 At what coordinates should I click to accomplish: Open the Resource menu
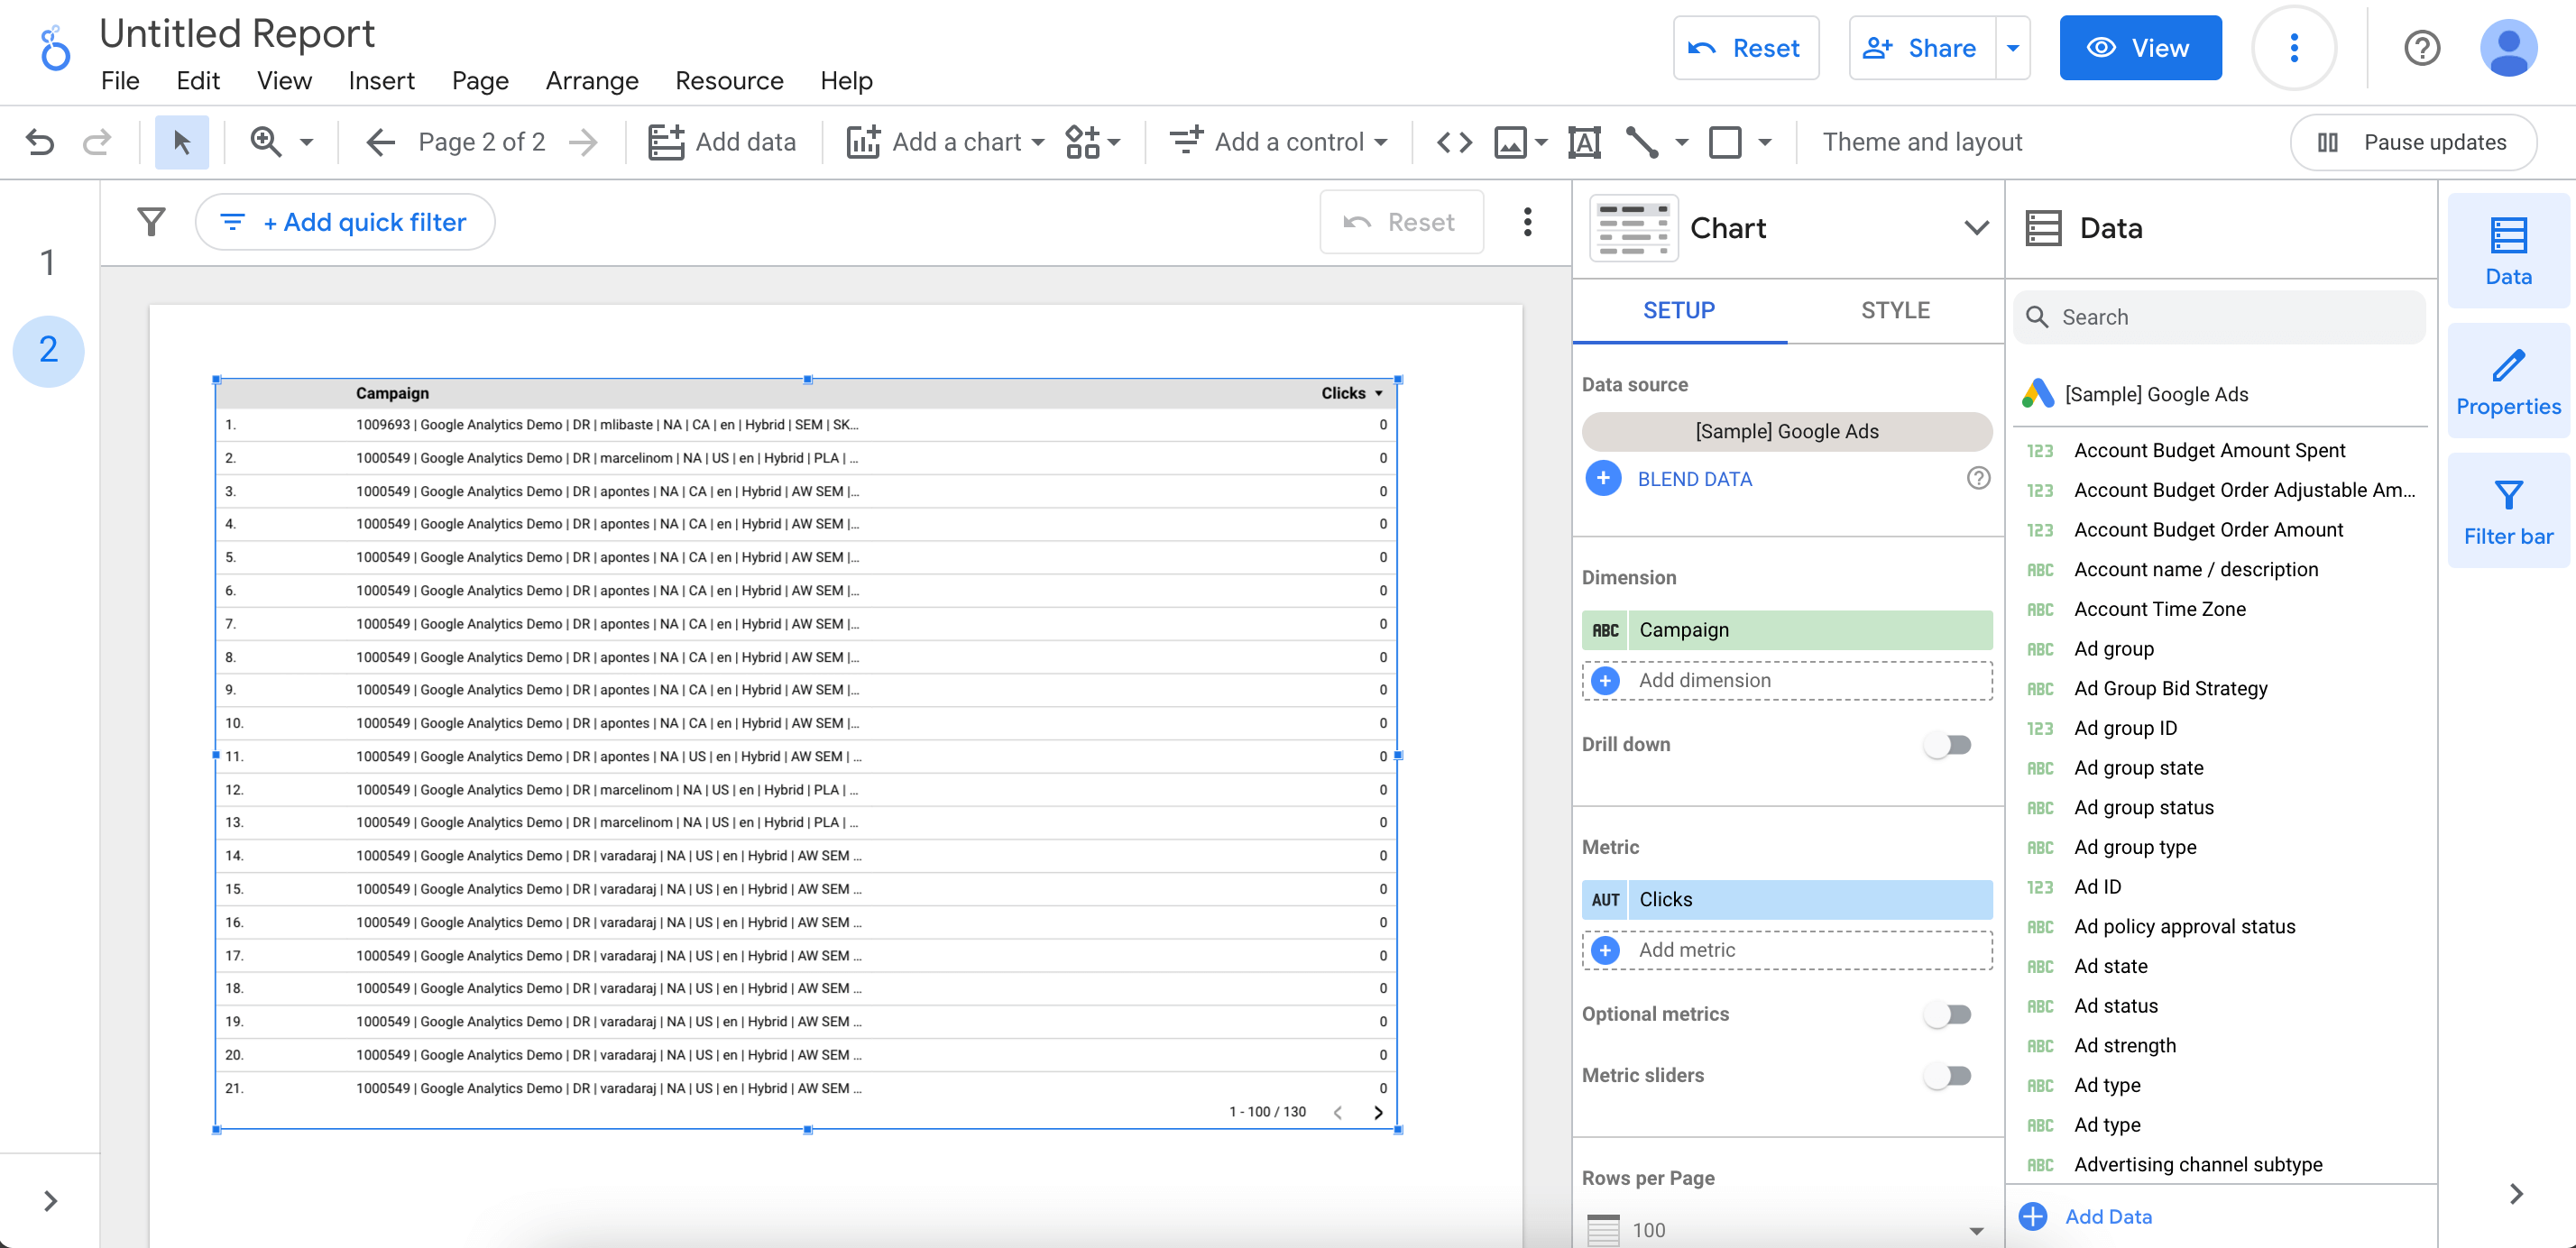(729, 80)
